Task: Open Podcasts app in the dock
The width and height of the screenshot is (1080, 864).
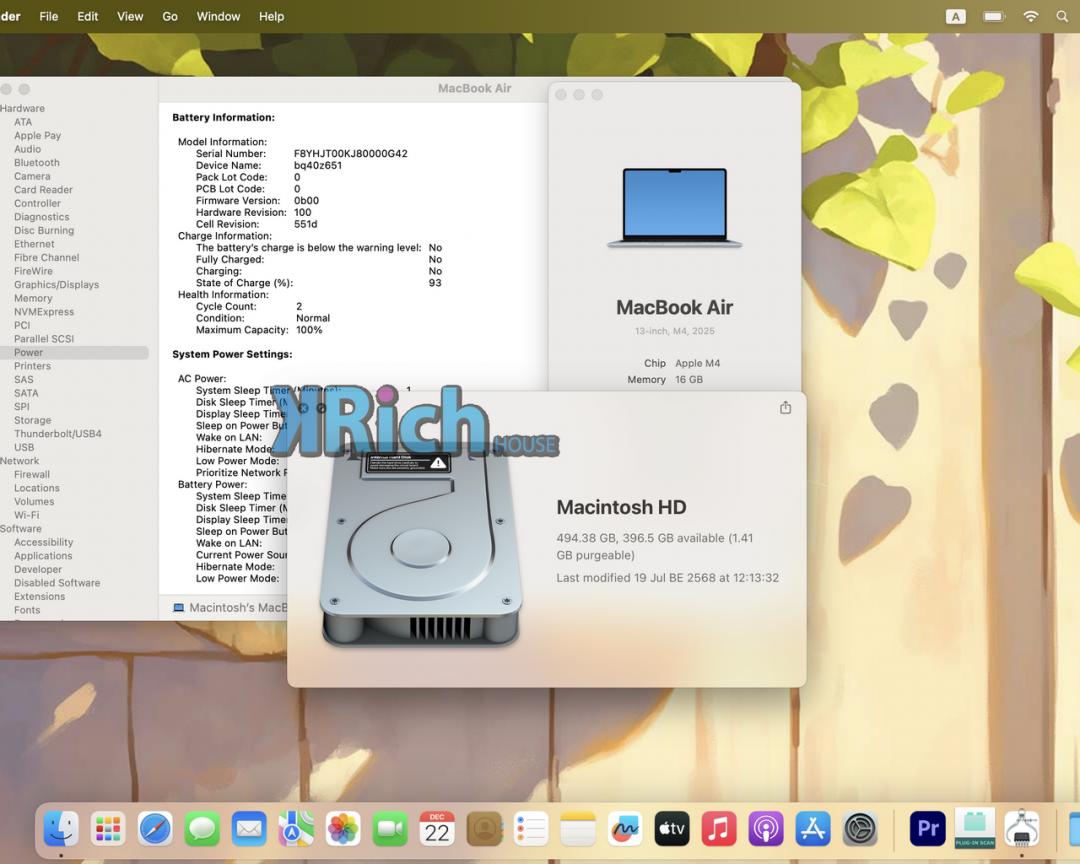Action: 766,828
